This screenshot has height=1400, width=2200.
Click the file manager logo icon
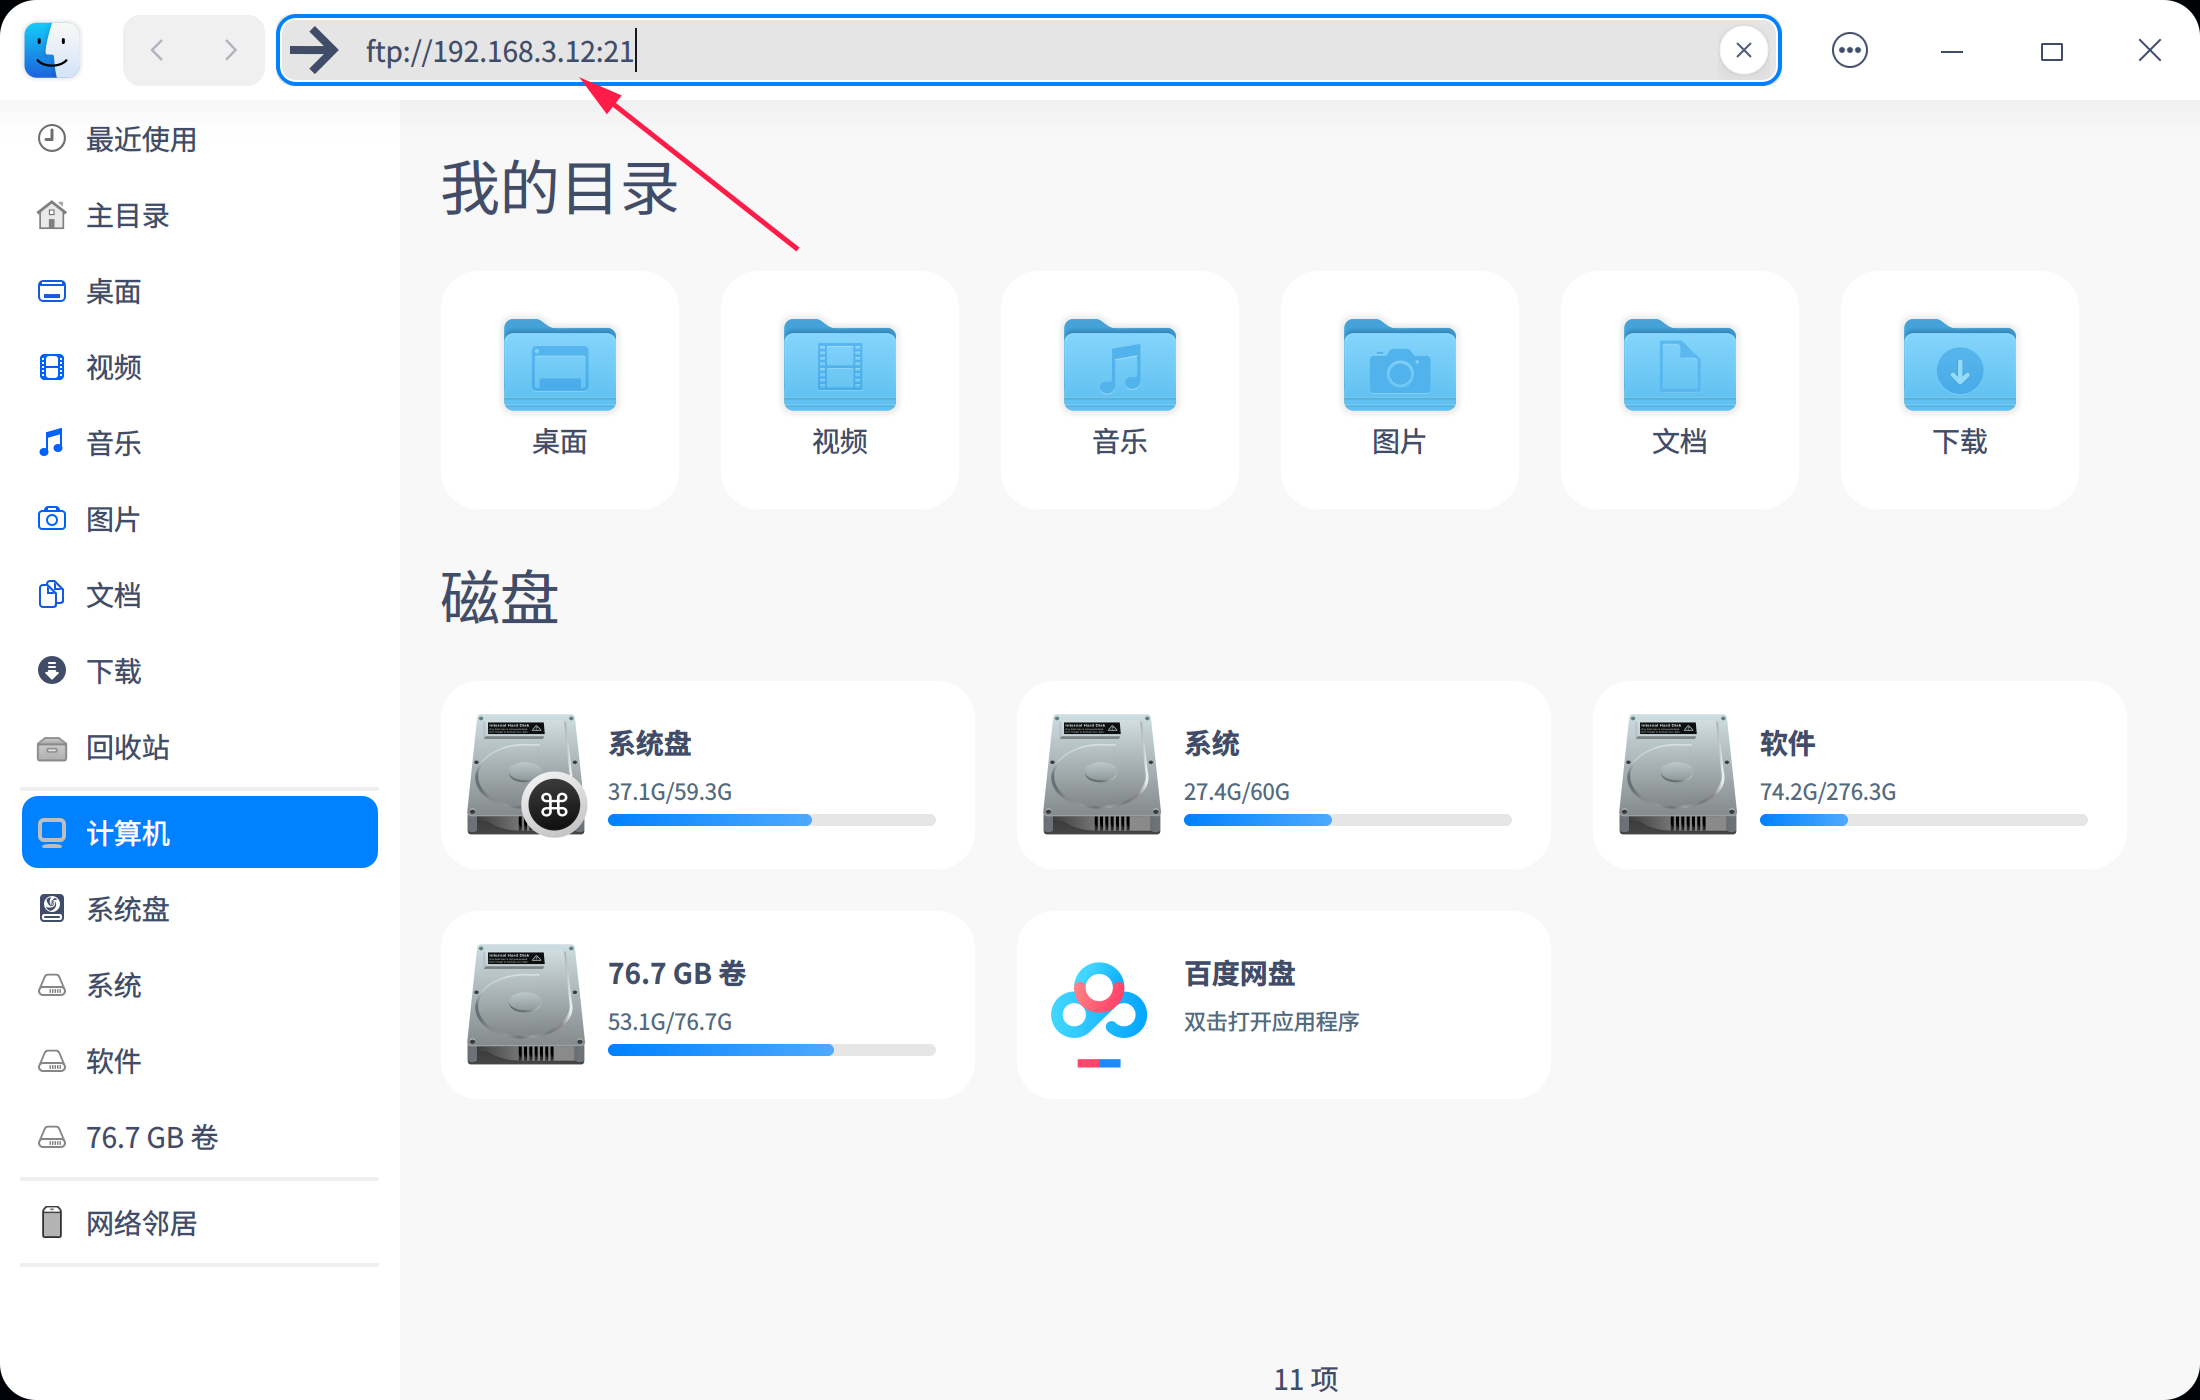(52, 50)
